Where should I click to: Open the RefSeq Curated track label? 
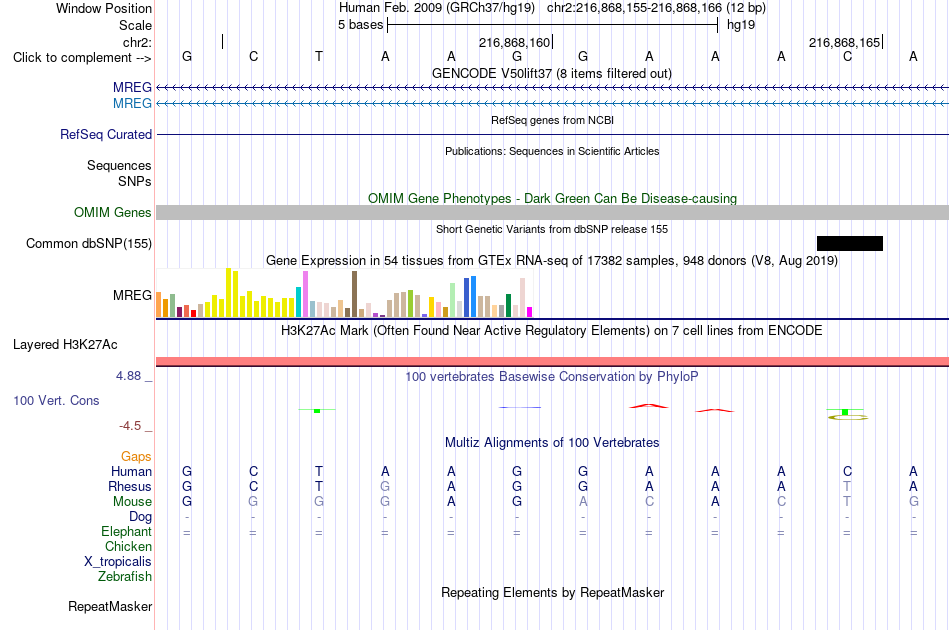[x=106, y=134]
